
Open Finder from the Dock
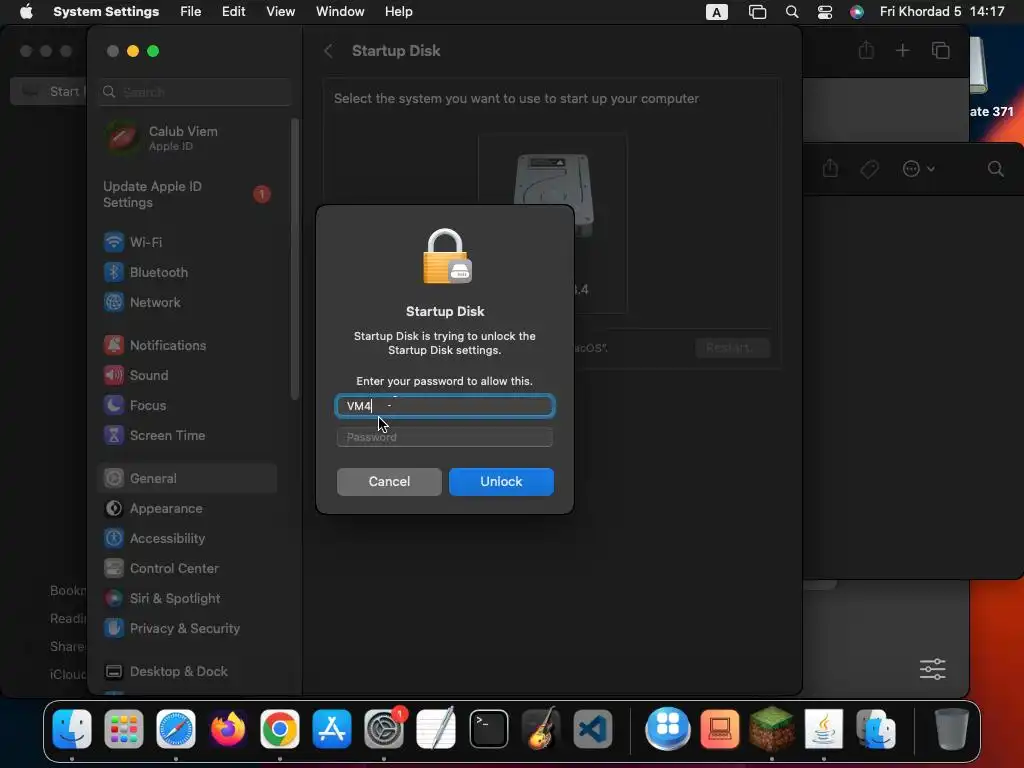coord(72,728)
